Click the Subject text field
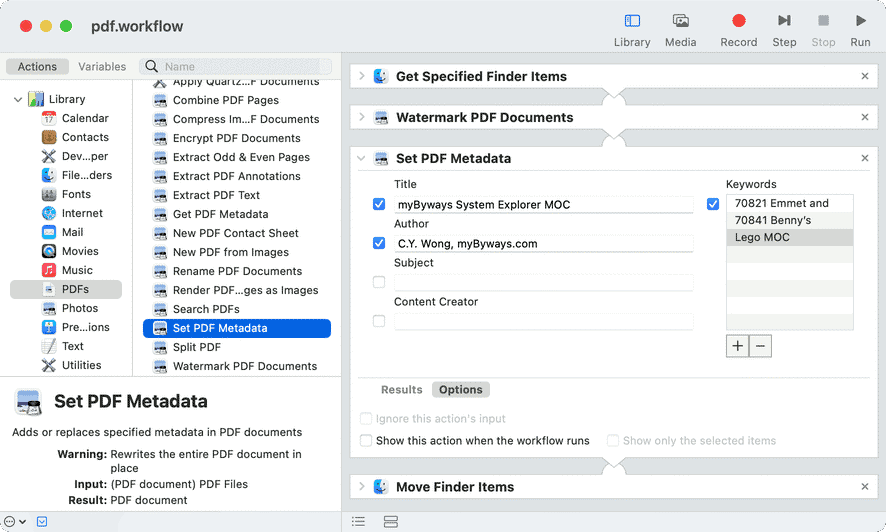Screen dimensions: 886x532 (544, 282)
